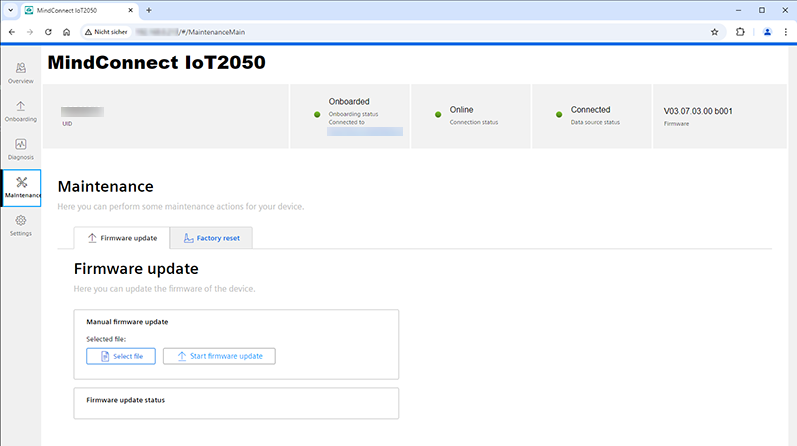The height and width of the screenshot is (446, 797).
Task: Go forward in browser history
Action: tap(30, 32)
